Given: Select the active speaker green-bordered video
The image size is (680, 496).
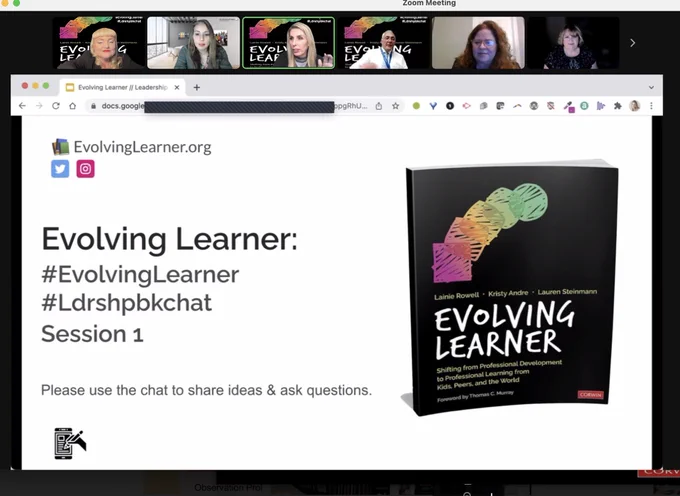Looking at the screenshot, I should click(x=288, y=42).
